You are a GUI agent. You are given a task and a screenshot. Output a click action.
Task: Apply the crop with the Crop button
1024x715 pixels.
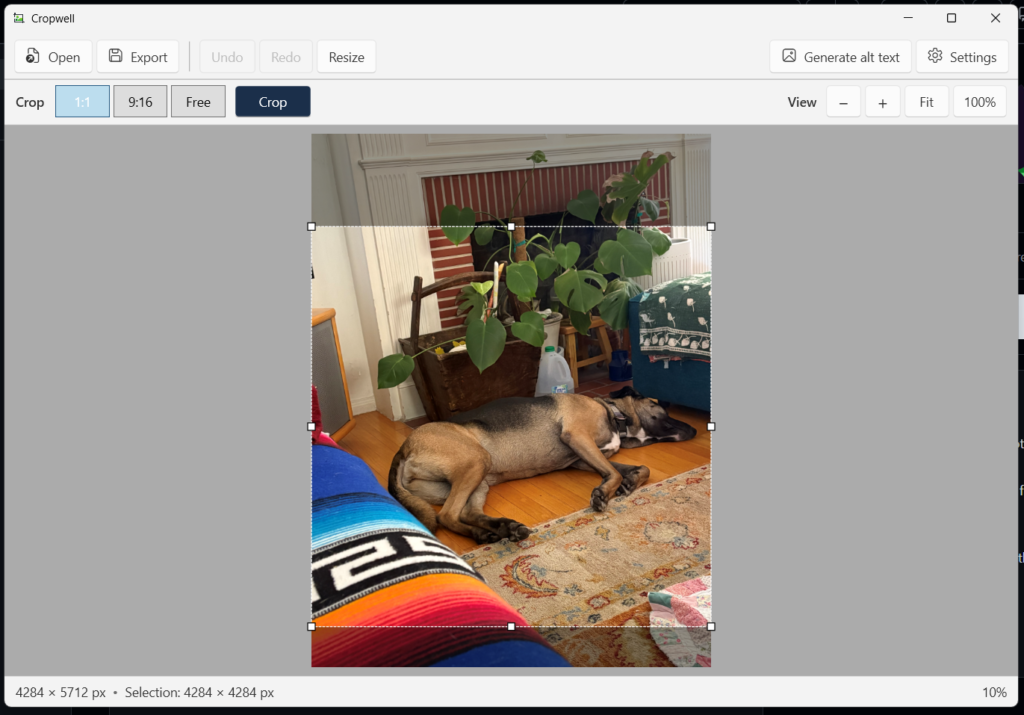272,102
